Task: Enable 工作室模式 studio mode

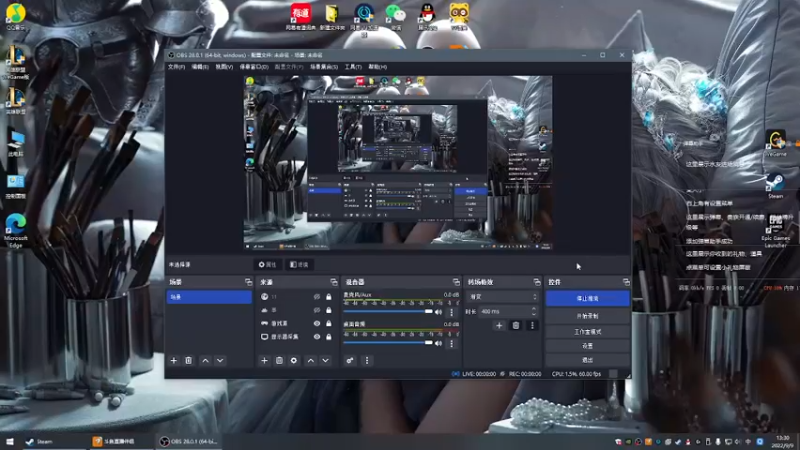Action: 587,332
